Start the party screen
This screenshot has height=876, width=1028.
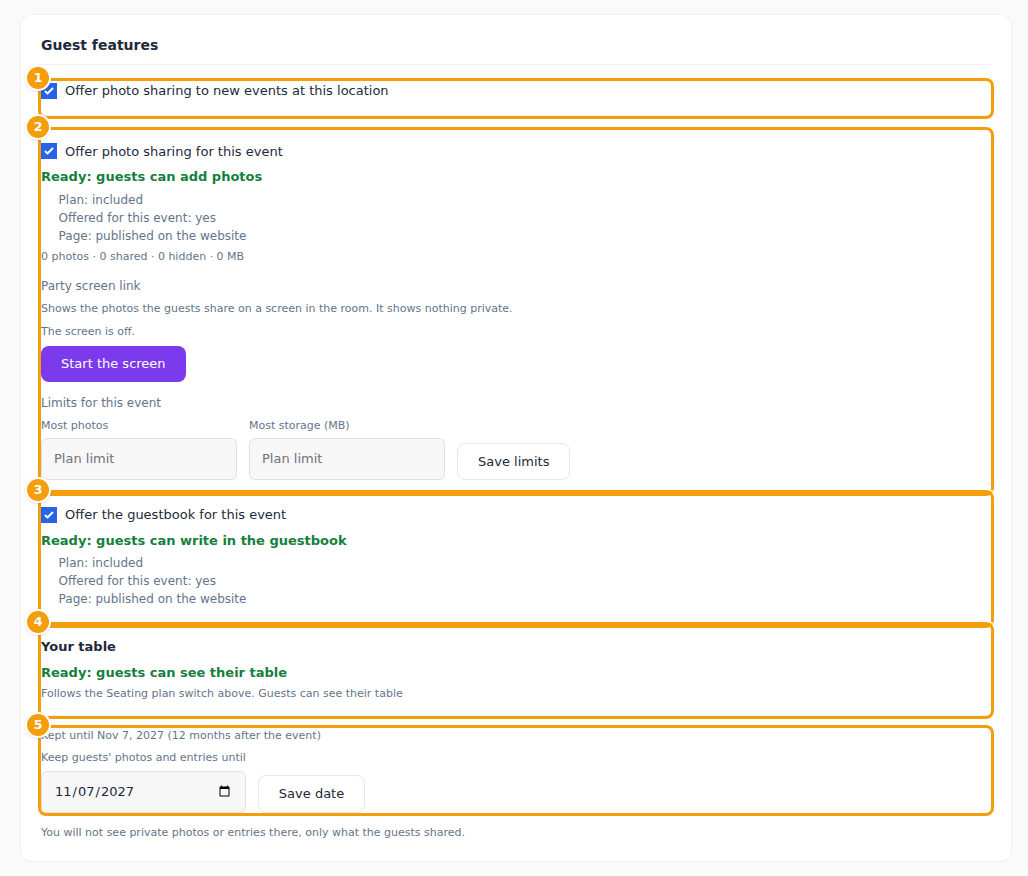(x=113, y=364)
